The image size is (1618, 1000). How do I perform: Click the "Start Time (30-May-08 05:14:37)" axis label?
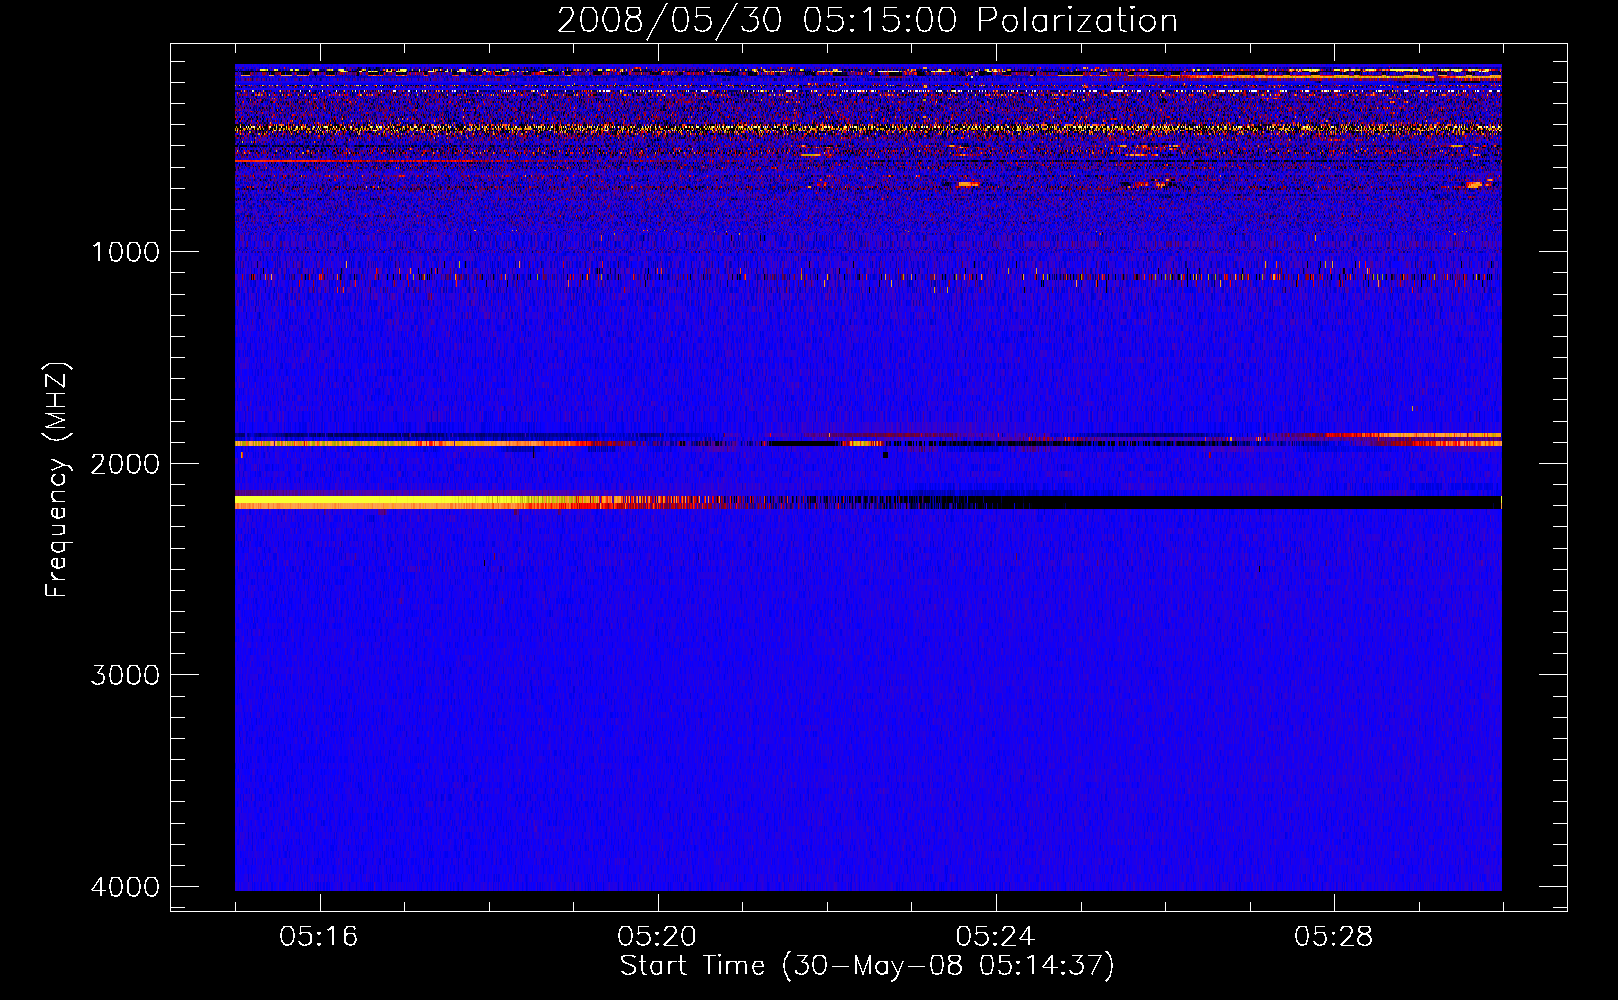tap(867, 966)
